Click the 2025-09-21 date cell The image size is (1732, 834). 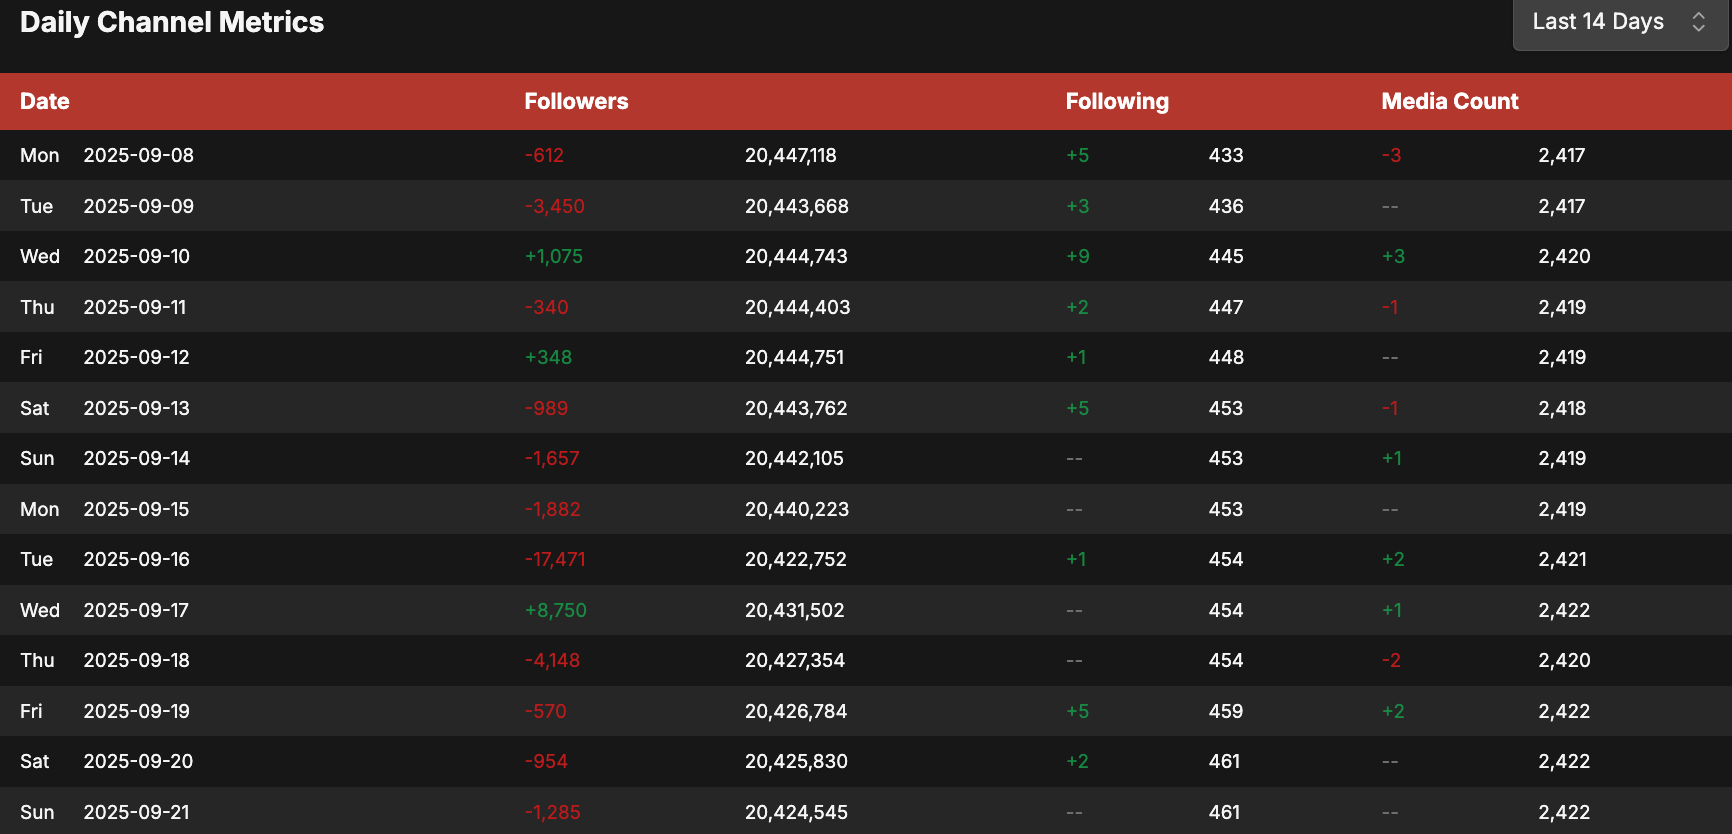coord(136,812)
